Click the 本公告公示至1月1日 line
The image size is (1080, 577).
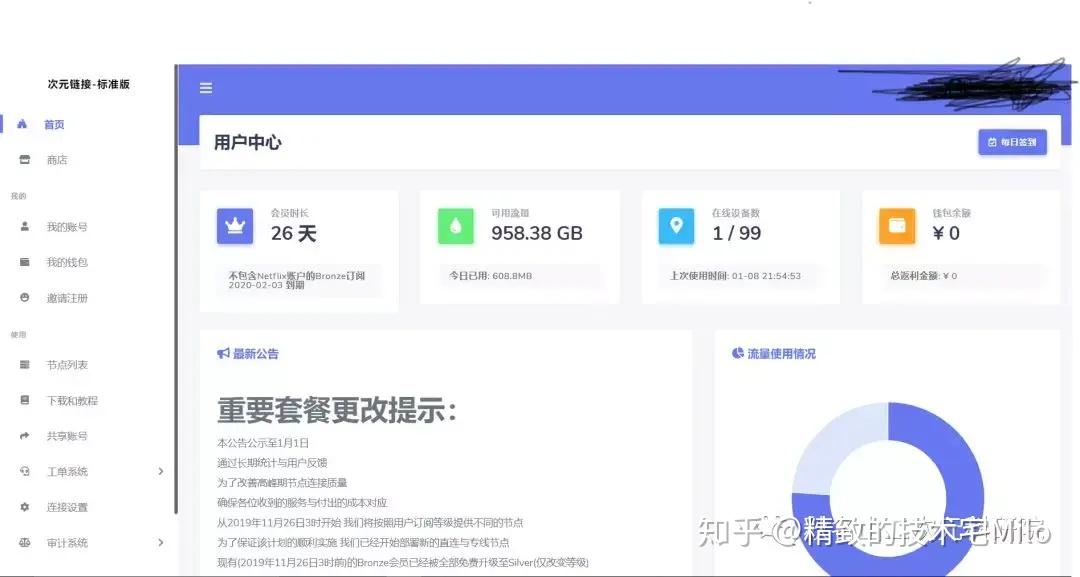pyautogui.click(x=263, y=443)
